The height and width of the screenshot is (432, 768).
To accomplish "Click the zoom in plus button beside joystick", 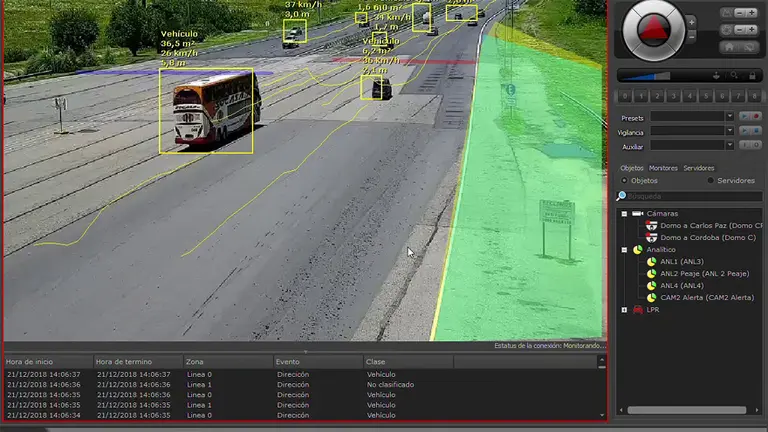I will [x=691, y=20].
